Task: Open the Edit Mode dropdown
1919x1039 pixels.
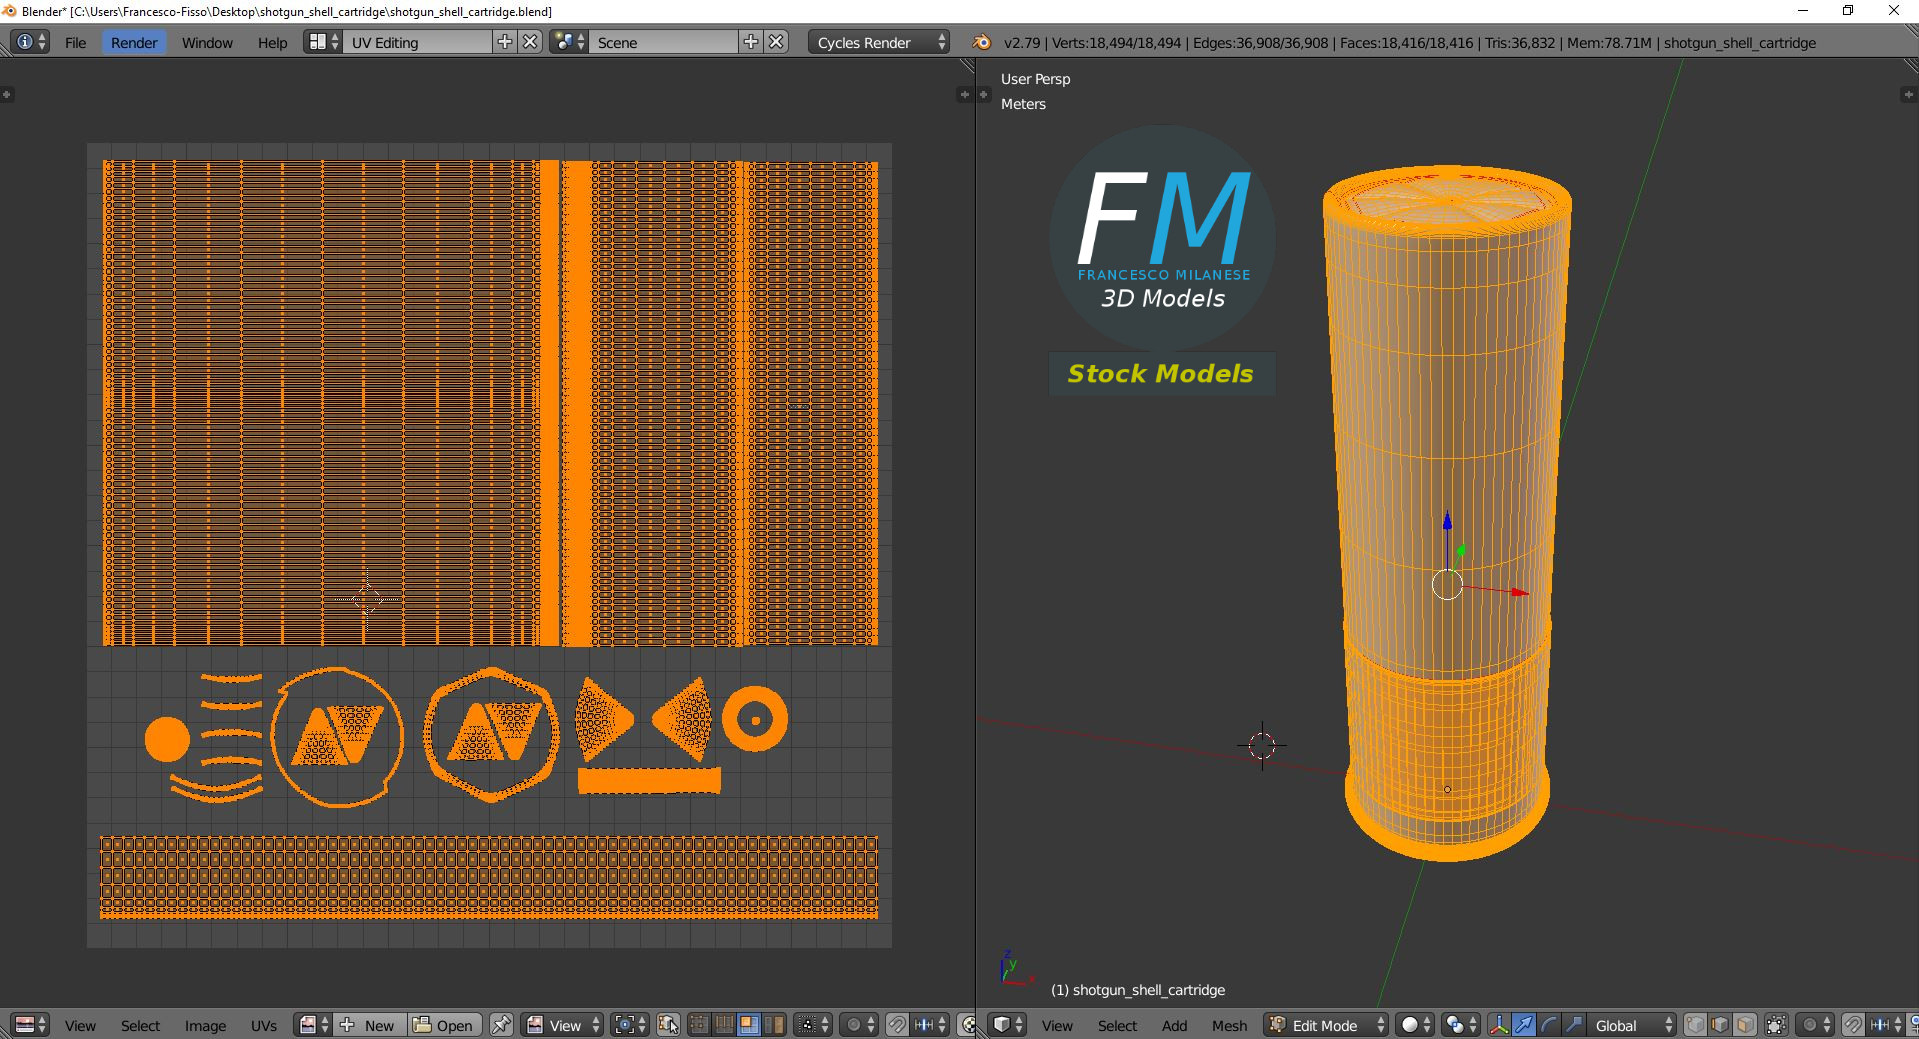Action: (x=1327, y=1025)
